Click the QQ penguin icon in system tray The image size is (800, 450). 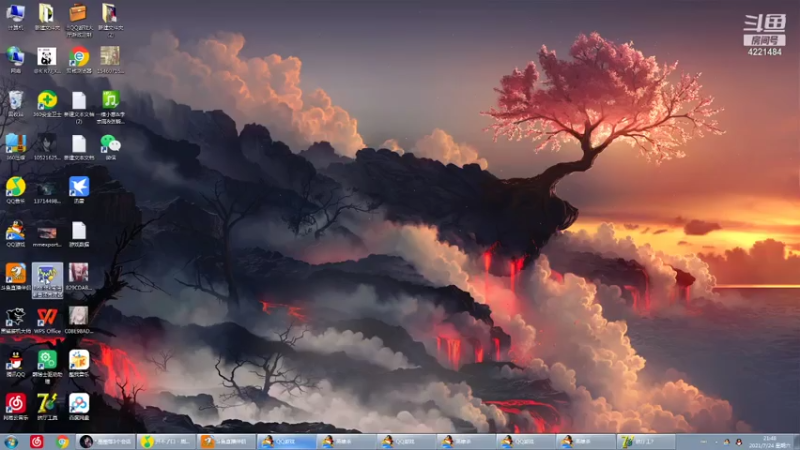coord(738,442)
